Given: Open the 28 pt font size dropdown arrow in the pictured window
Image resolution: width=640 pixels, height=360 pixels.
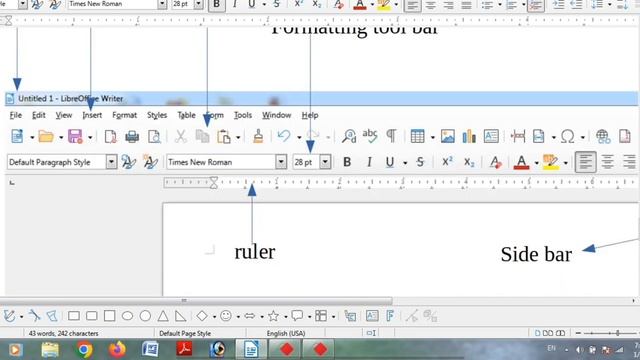Looking at the screenshot, I should point(325,162).
